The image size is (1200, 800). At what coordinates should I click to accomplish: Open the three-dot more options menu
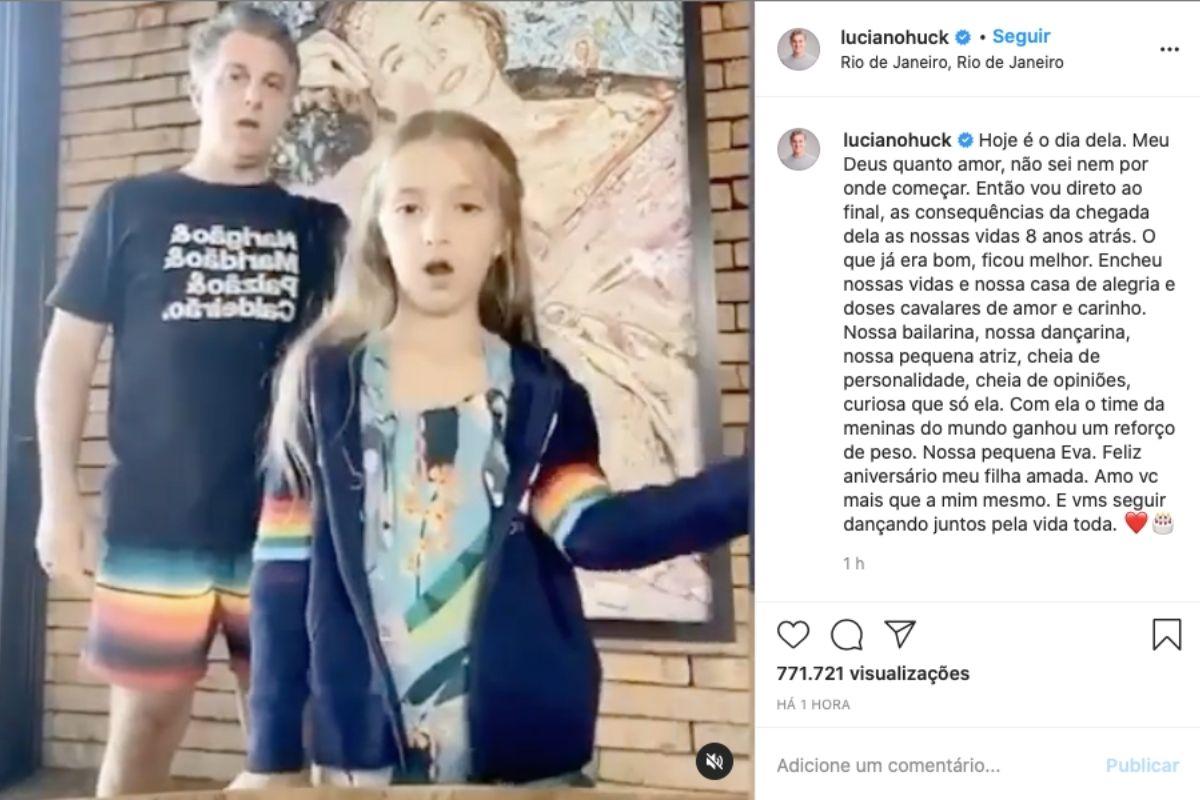(x=1169, y=49)
